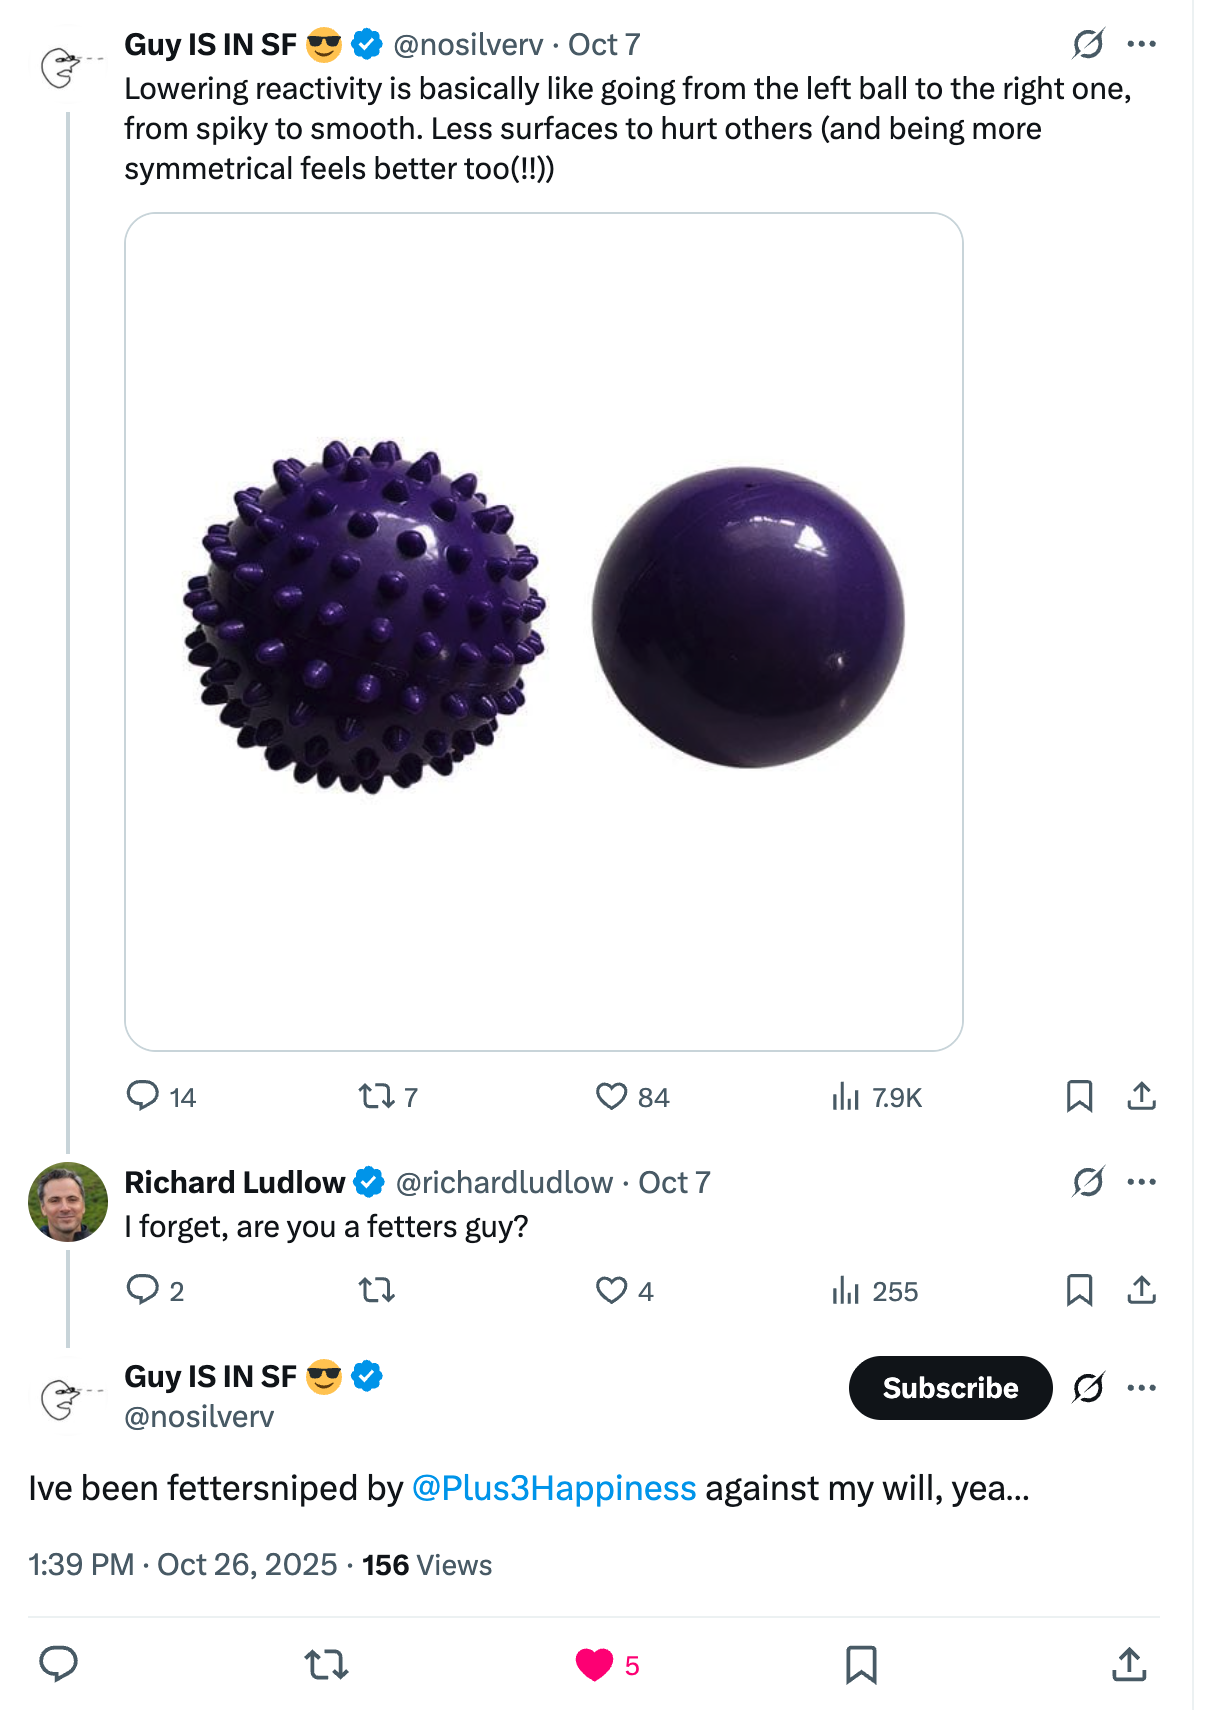The image size is (1210, 1710).
Task: Repost the fettersniped tweet
Action: click(x=326, y=1664)
